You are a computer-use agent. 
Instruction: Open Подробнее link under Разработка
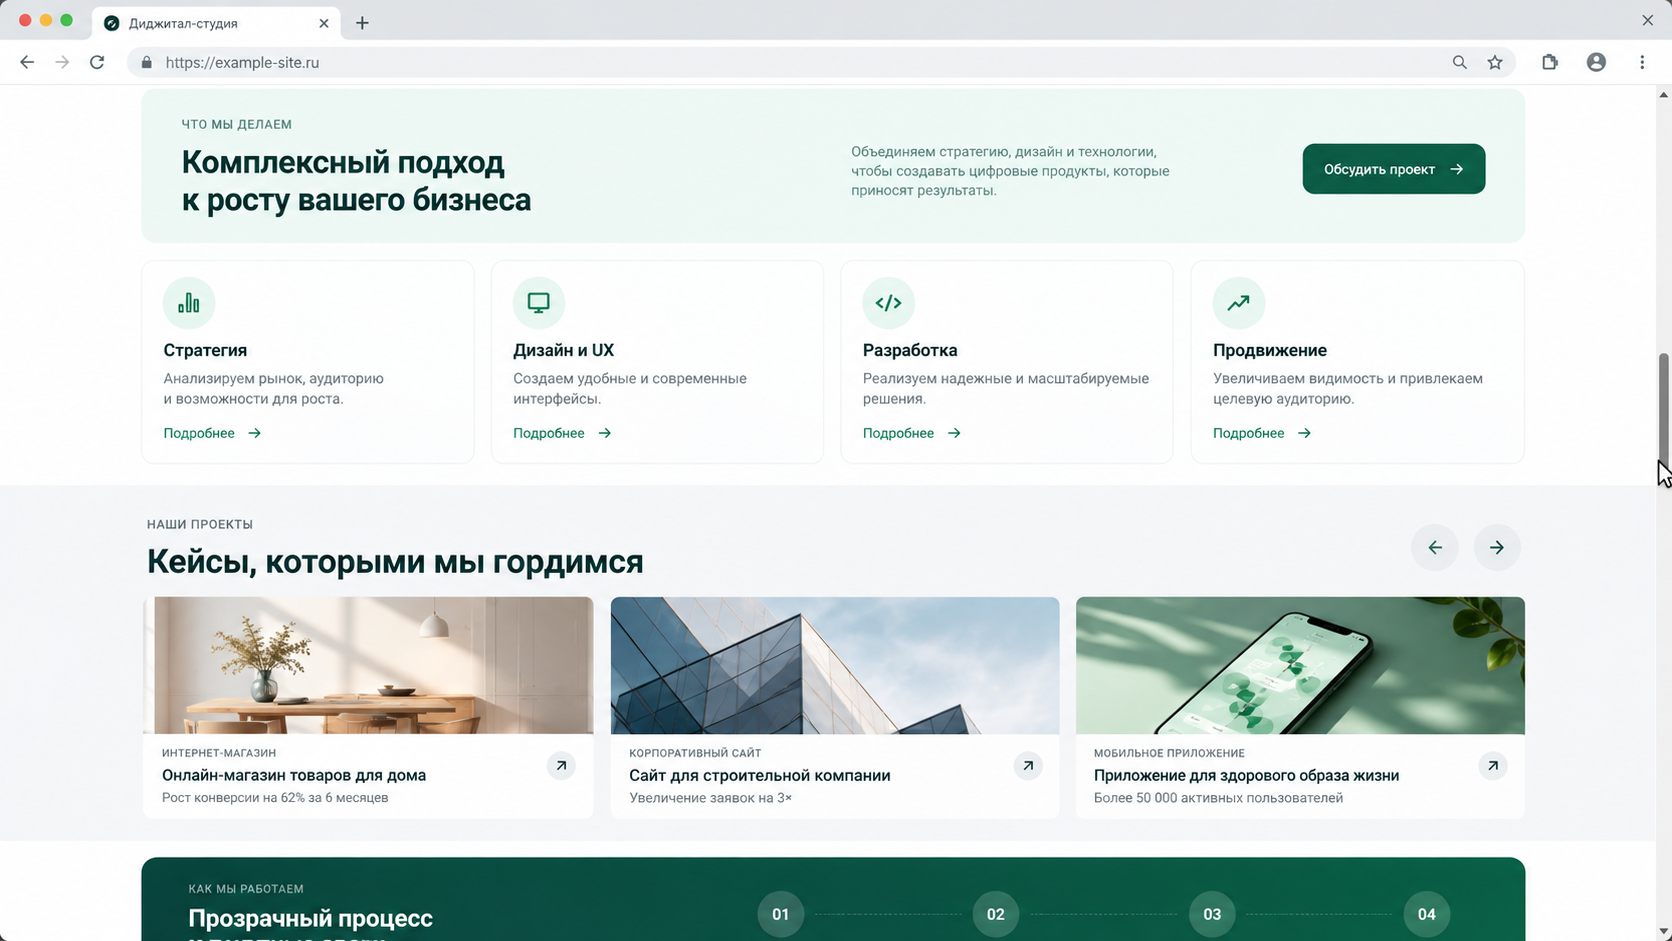pos(912,433)
